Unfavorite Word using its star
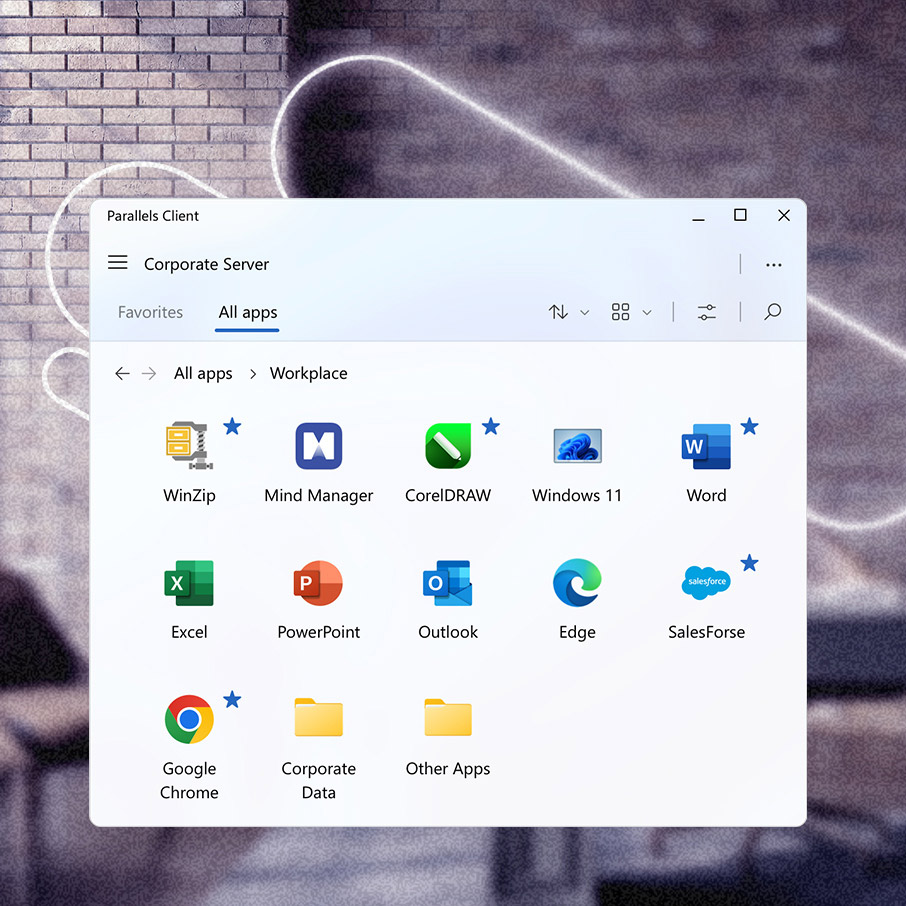The image size is (906, 906). click(x=749, y=427)
